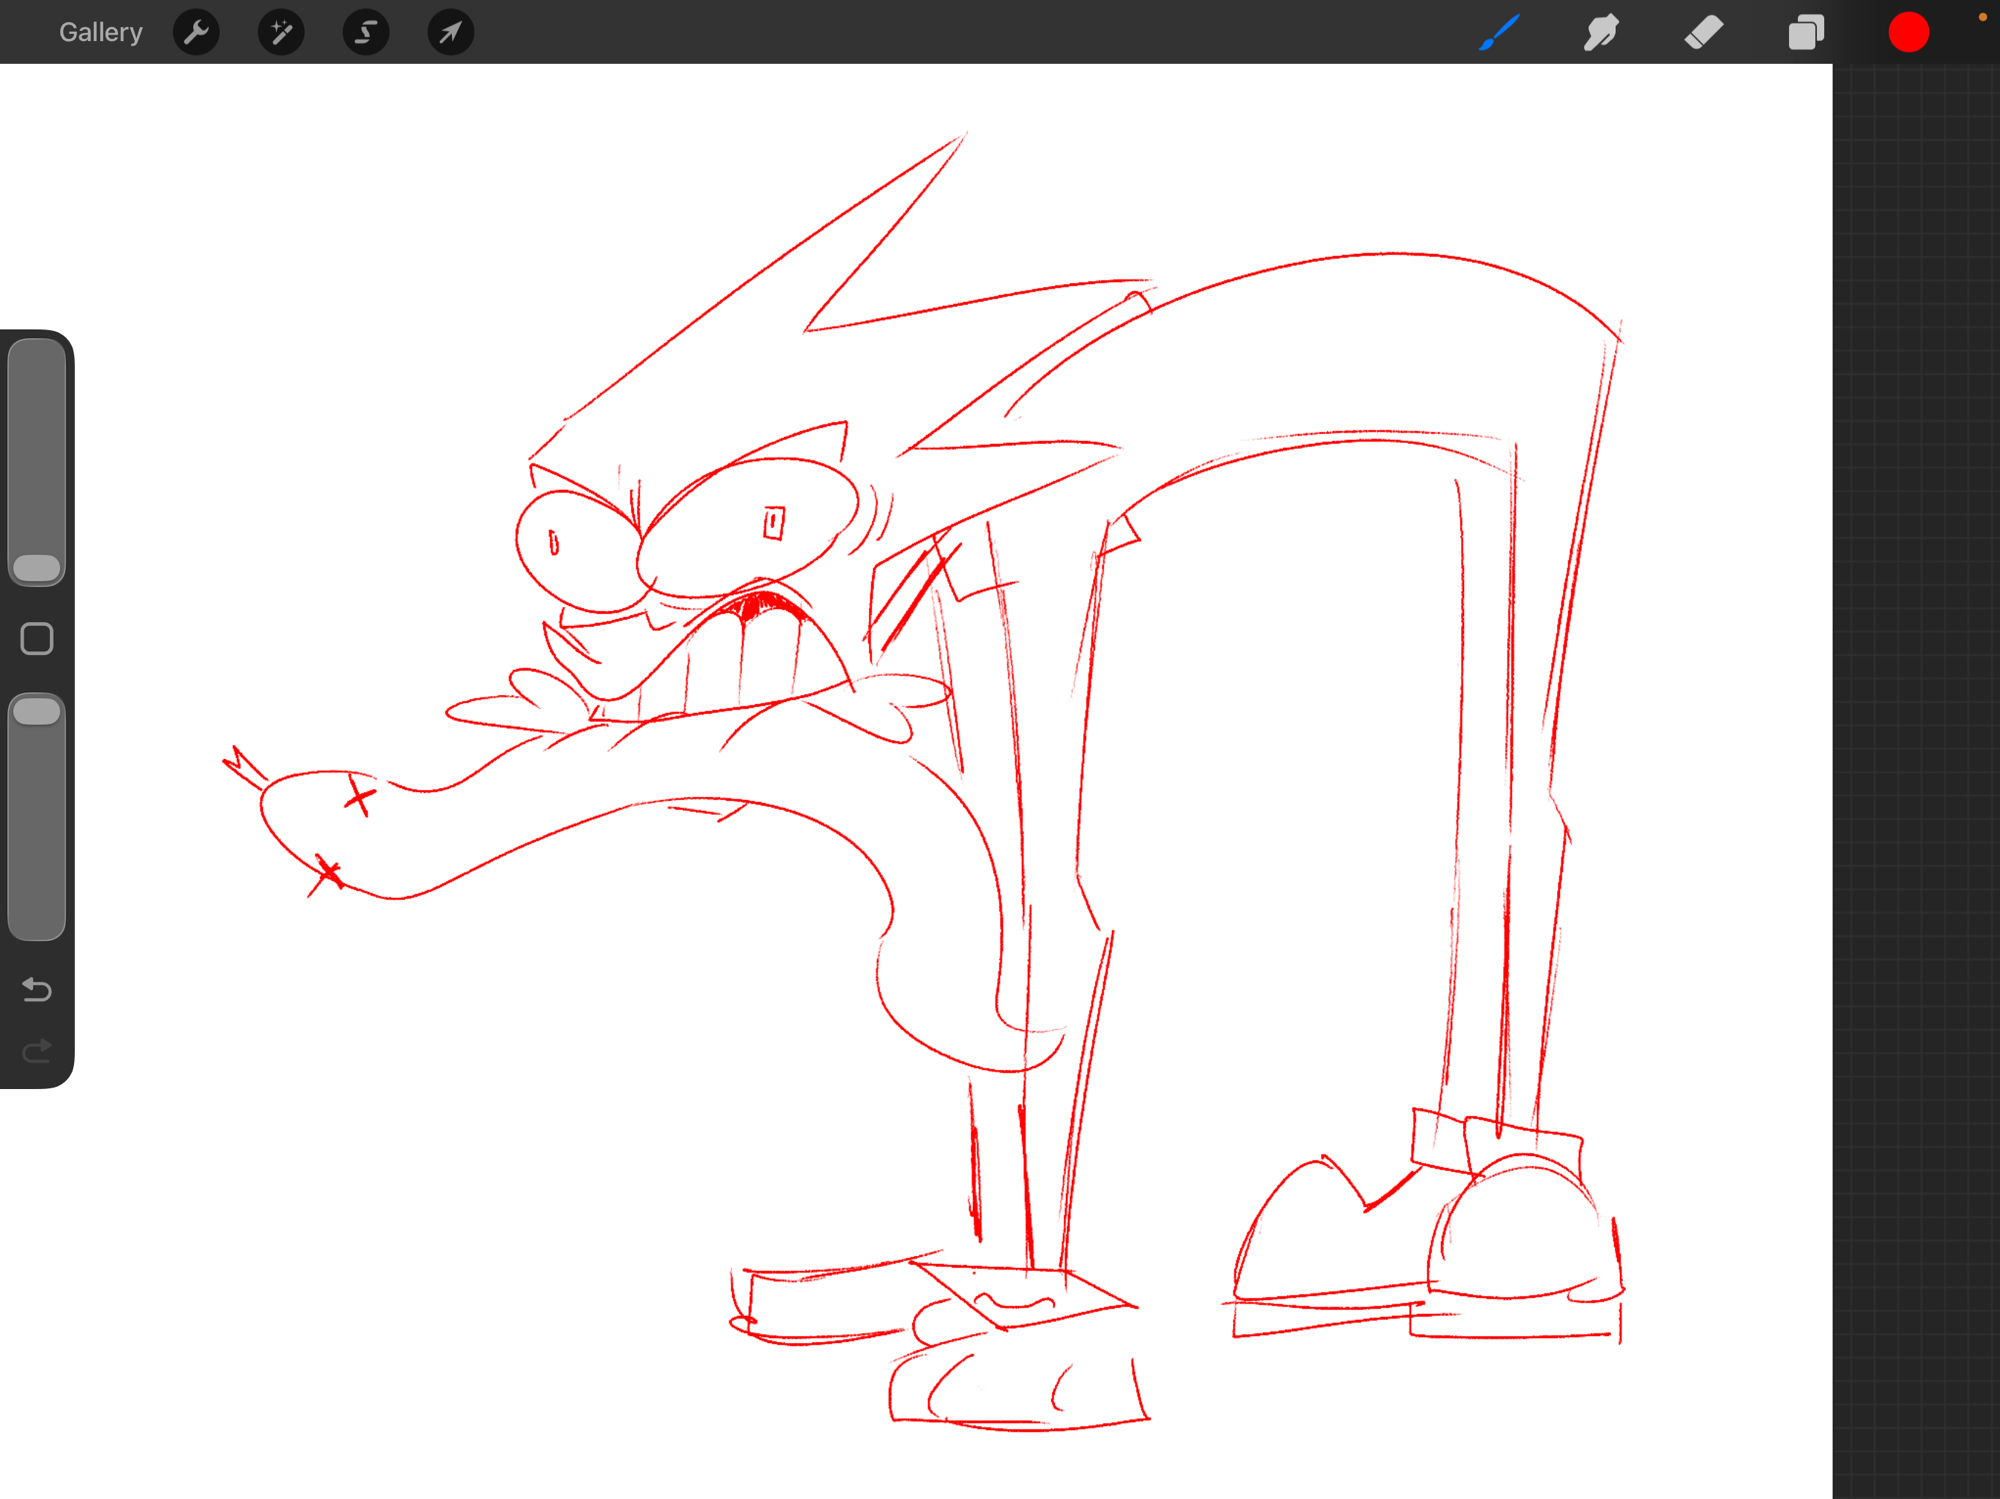Select the Brush tool
Screen dimensions: 2000x1499
pyautogui.click(x=1499, y=32)
